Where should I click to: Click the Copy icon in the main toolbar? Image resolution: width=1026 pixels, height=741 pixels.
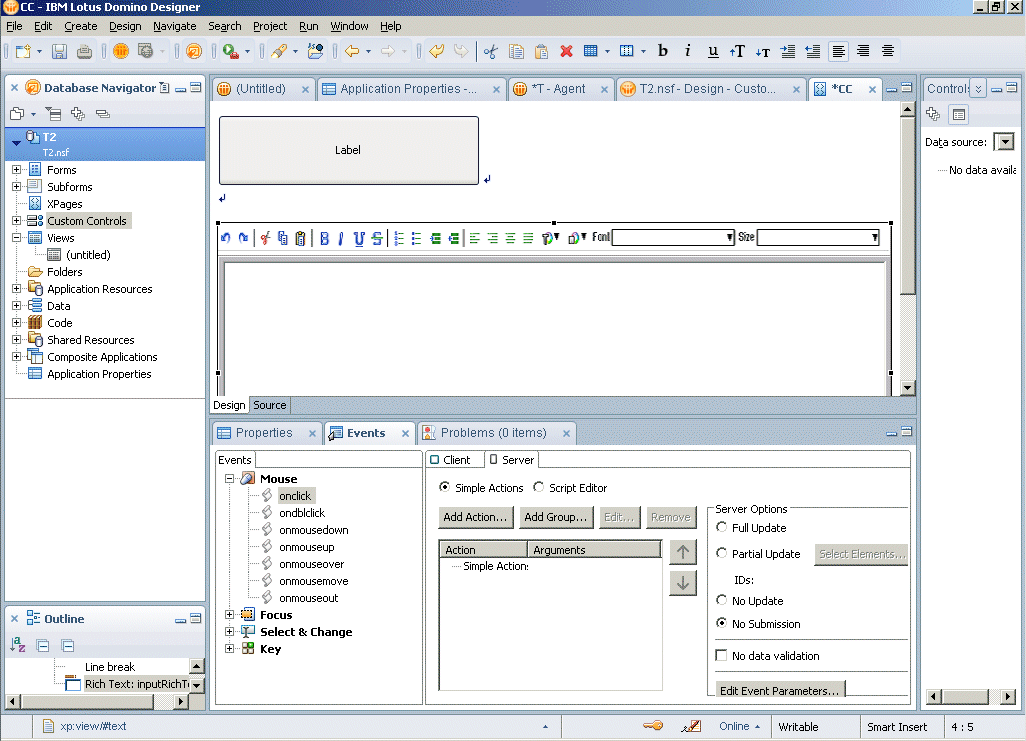pos(516,51)
